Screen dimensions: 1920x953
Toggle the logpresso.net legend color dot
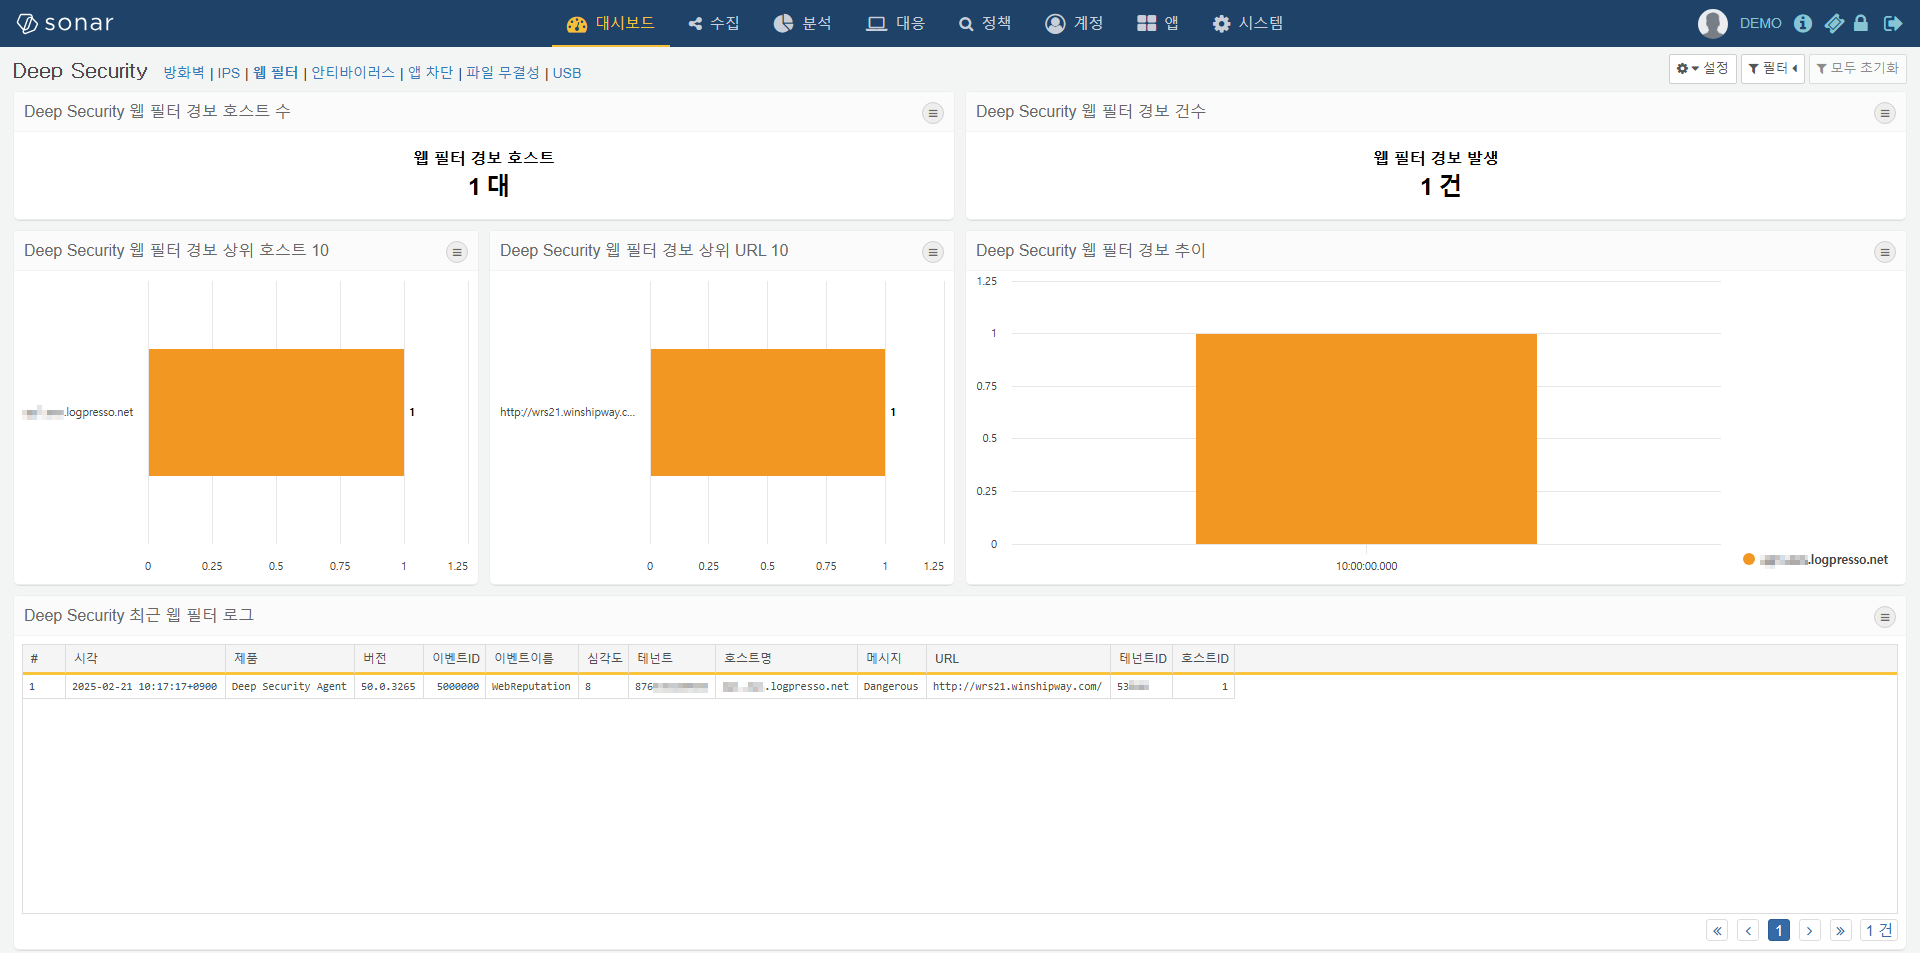(x=1749, y=559)
